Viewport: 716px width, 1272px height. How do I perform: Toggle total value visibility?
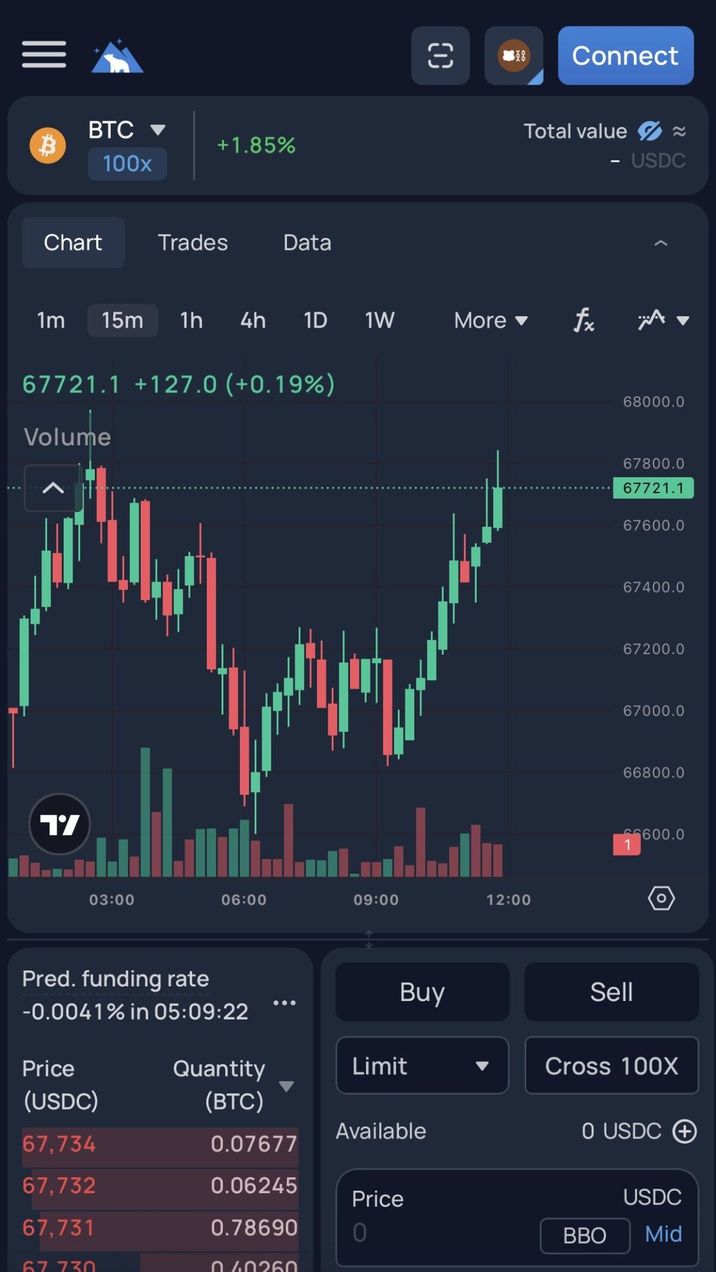point(650,131)
